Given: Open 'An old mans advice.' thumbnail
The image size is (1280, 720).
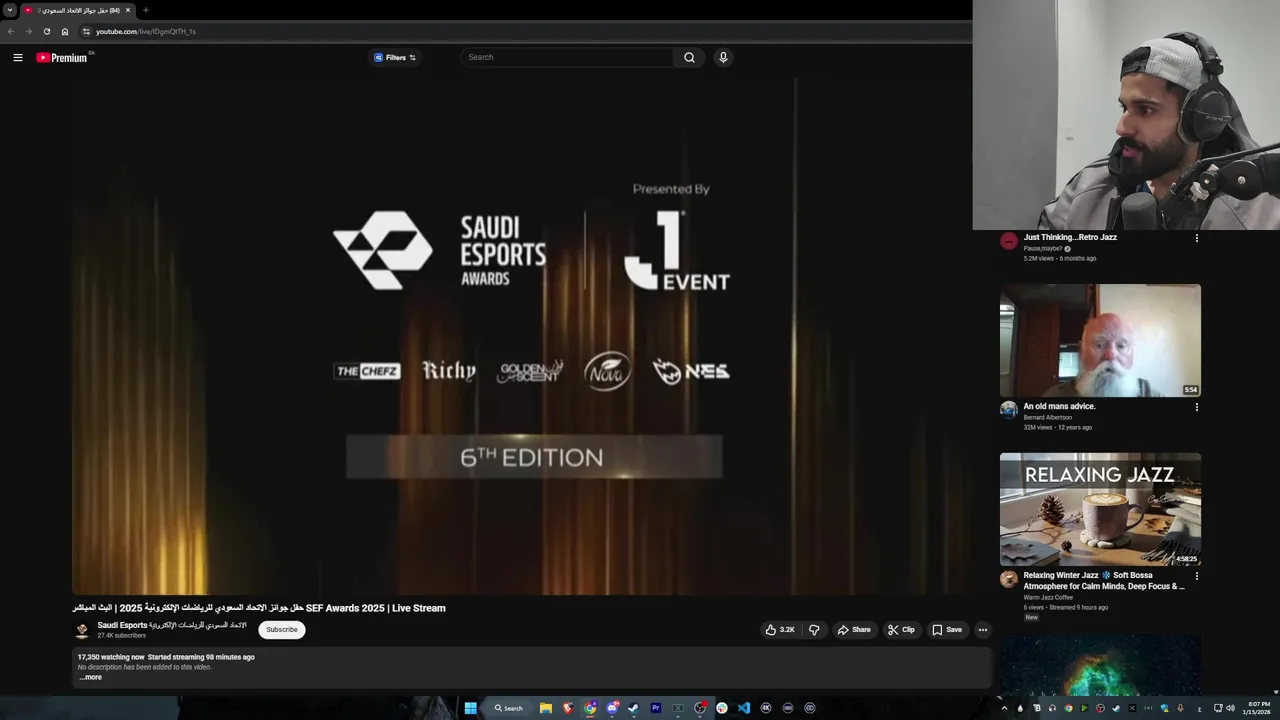Looking at the screenshot, I should [1100, 341].
